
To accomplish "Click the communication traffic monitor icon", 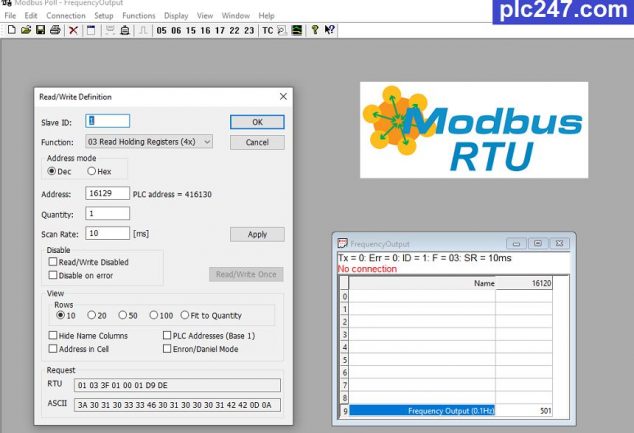I will coord(282,30).
